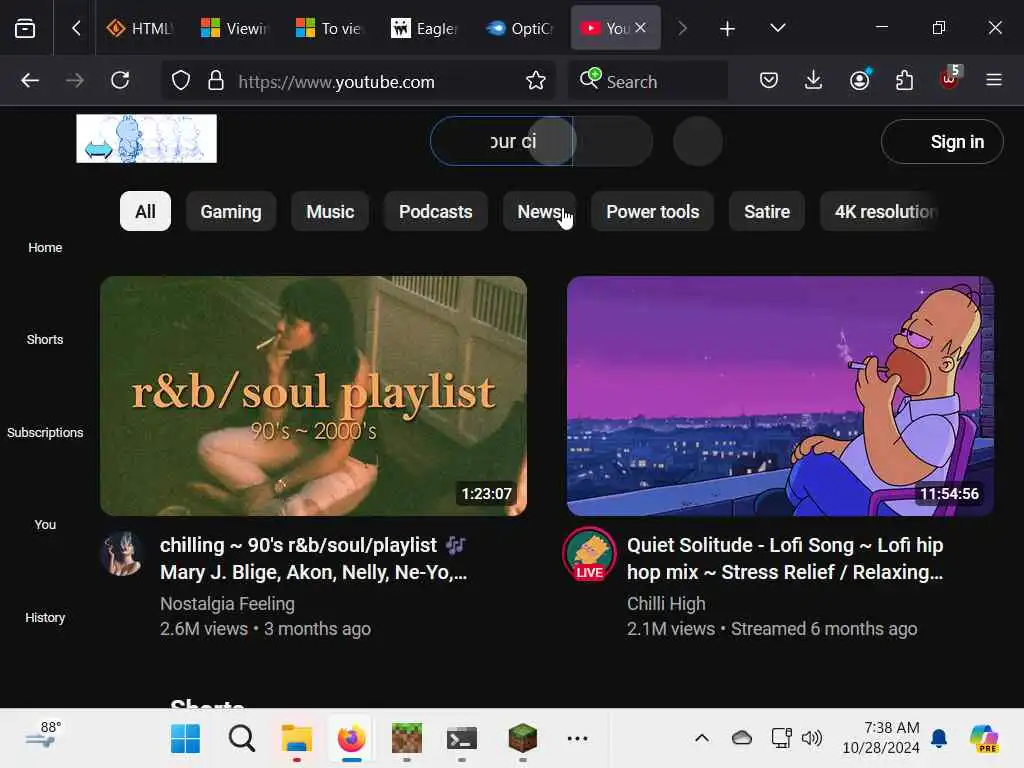Screen dimensions: 1024x768
Task: Expand the list all tabs chevron
Action: (777, 28)
